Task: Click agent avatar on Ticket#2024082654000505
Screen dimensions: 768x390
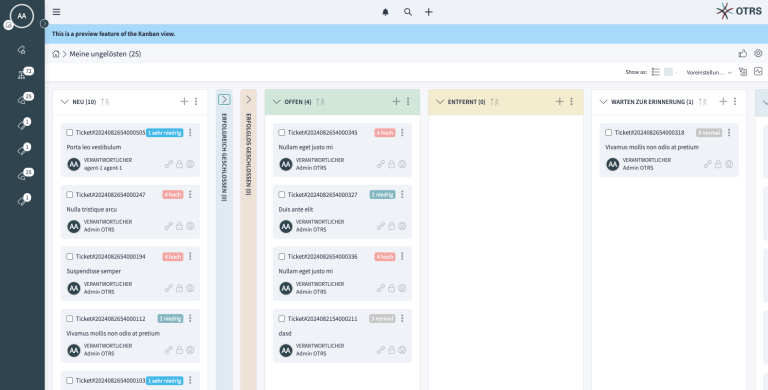Action: click(74, 164)
